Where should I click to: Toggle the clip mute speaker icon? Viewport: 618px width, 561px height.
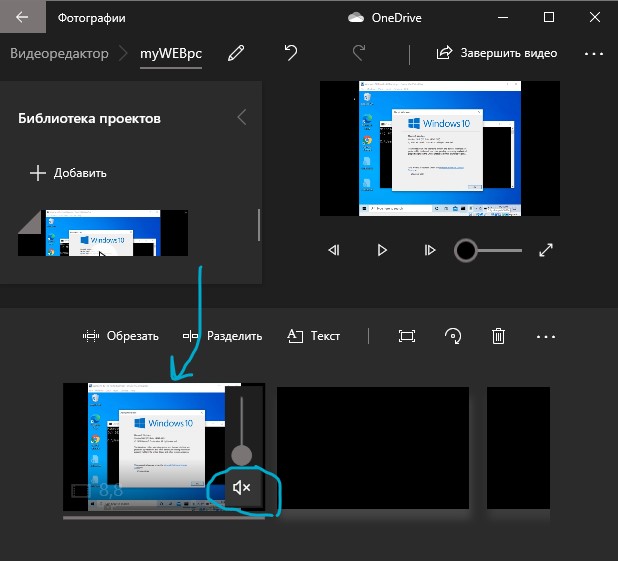click(x=242, y=488)
